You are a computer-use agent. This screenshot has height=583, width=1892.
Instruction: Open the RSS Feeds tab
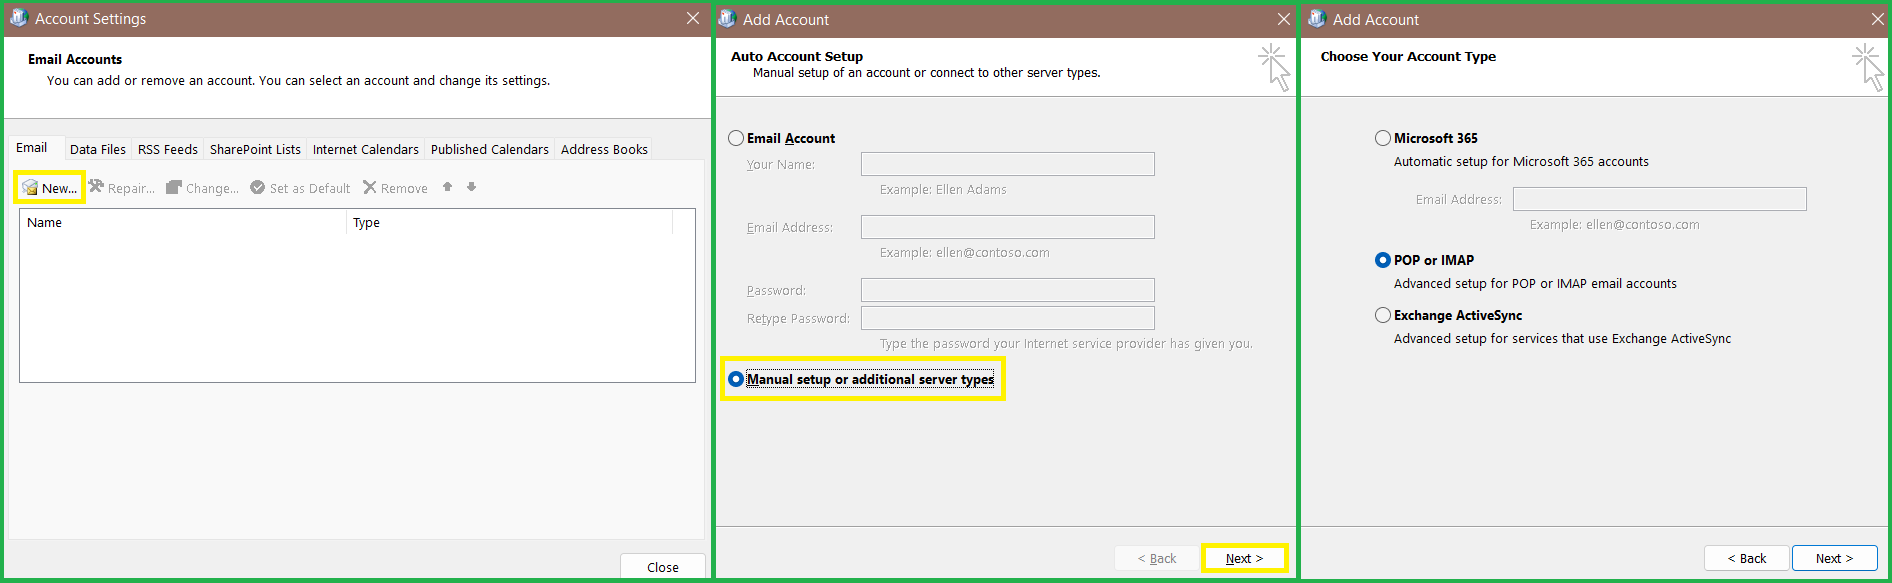pos(168,149)
